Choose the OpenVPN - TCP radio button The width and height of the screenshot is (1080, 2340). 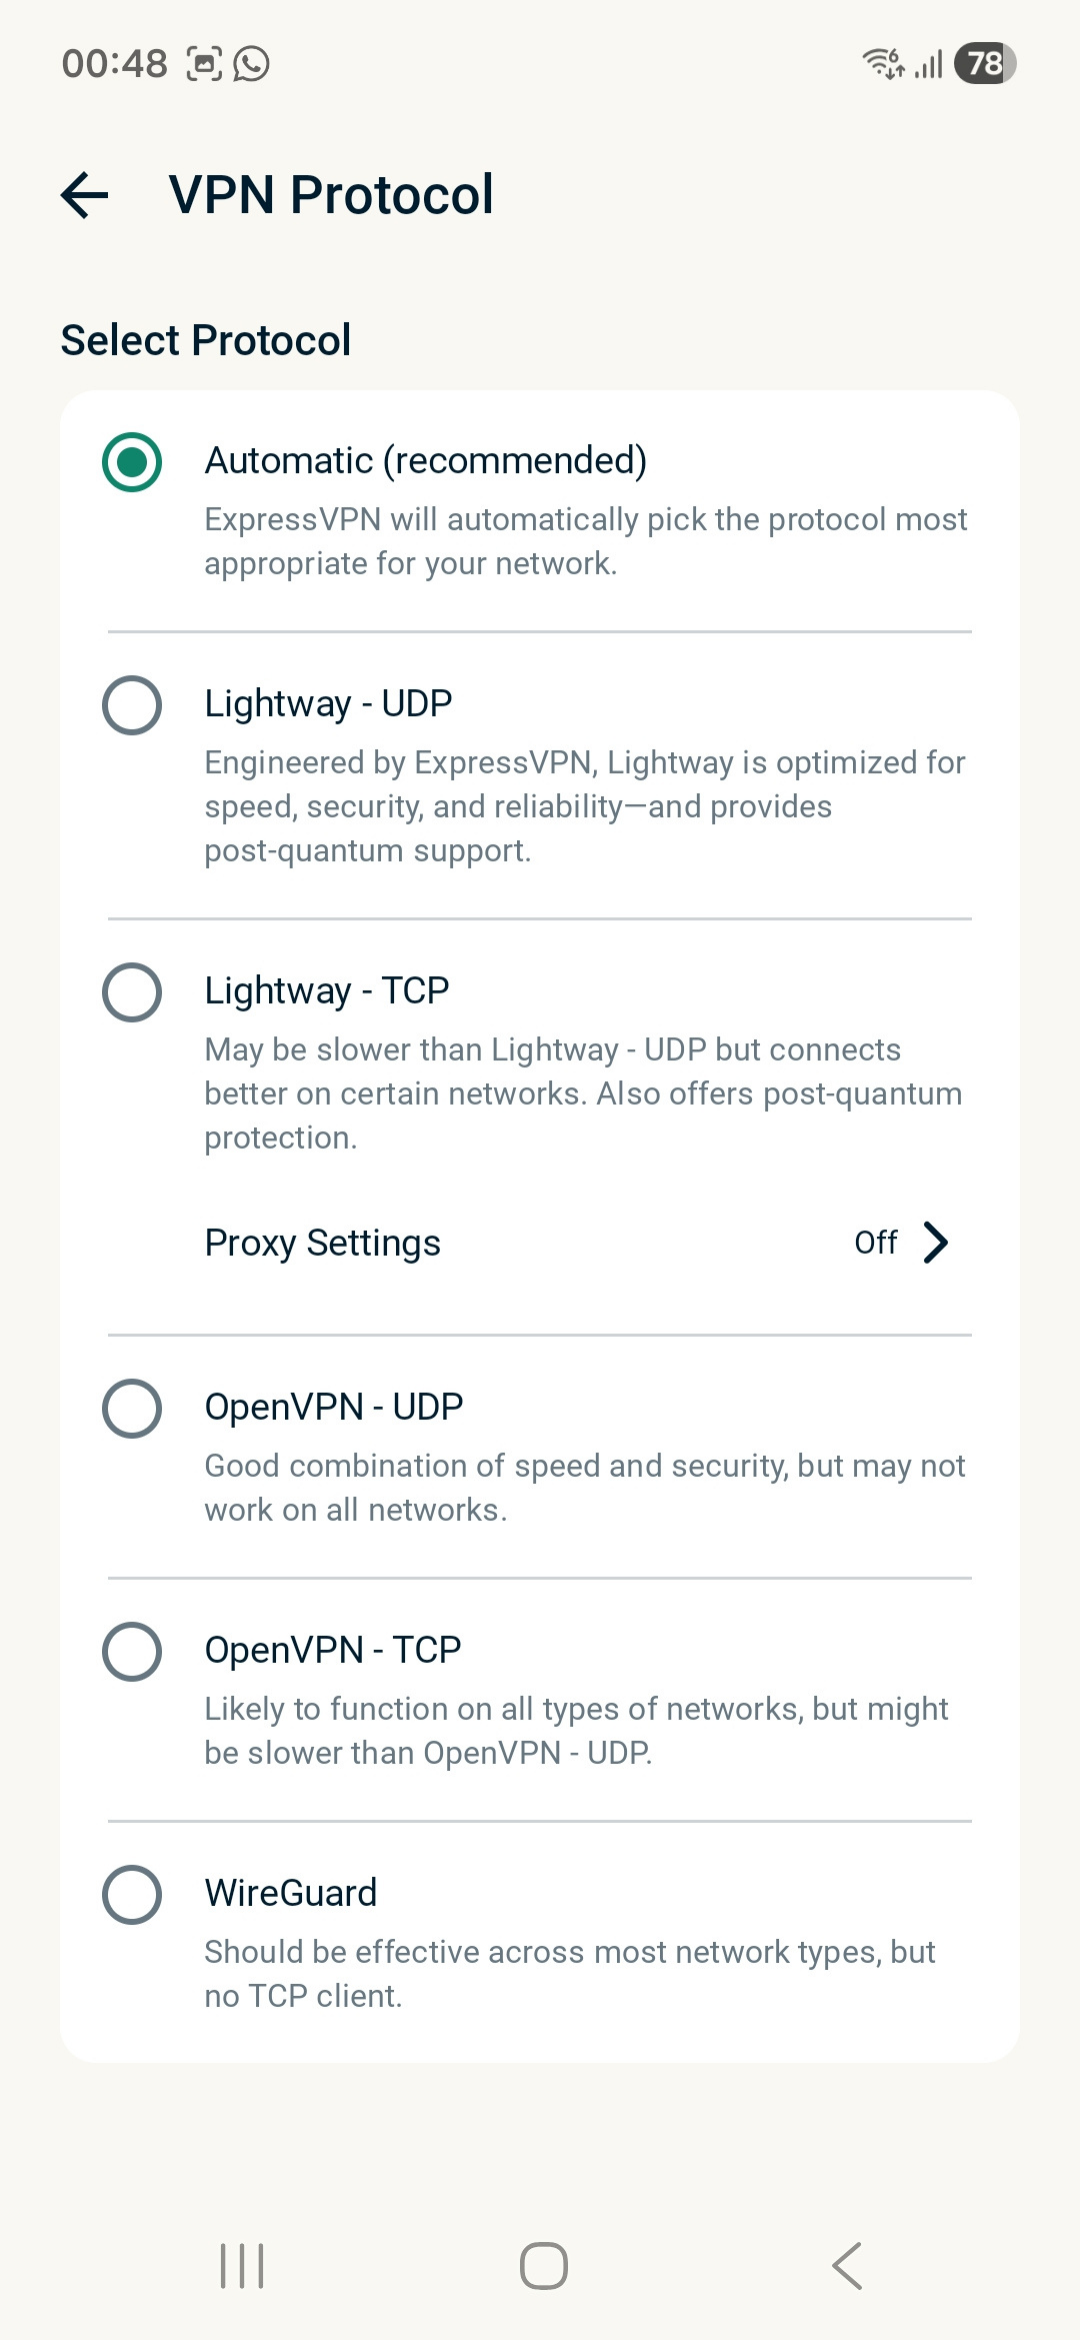point(132,1651)
